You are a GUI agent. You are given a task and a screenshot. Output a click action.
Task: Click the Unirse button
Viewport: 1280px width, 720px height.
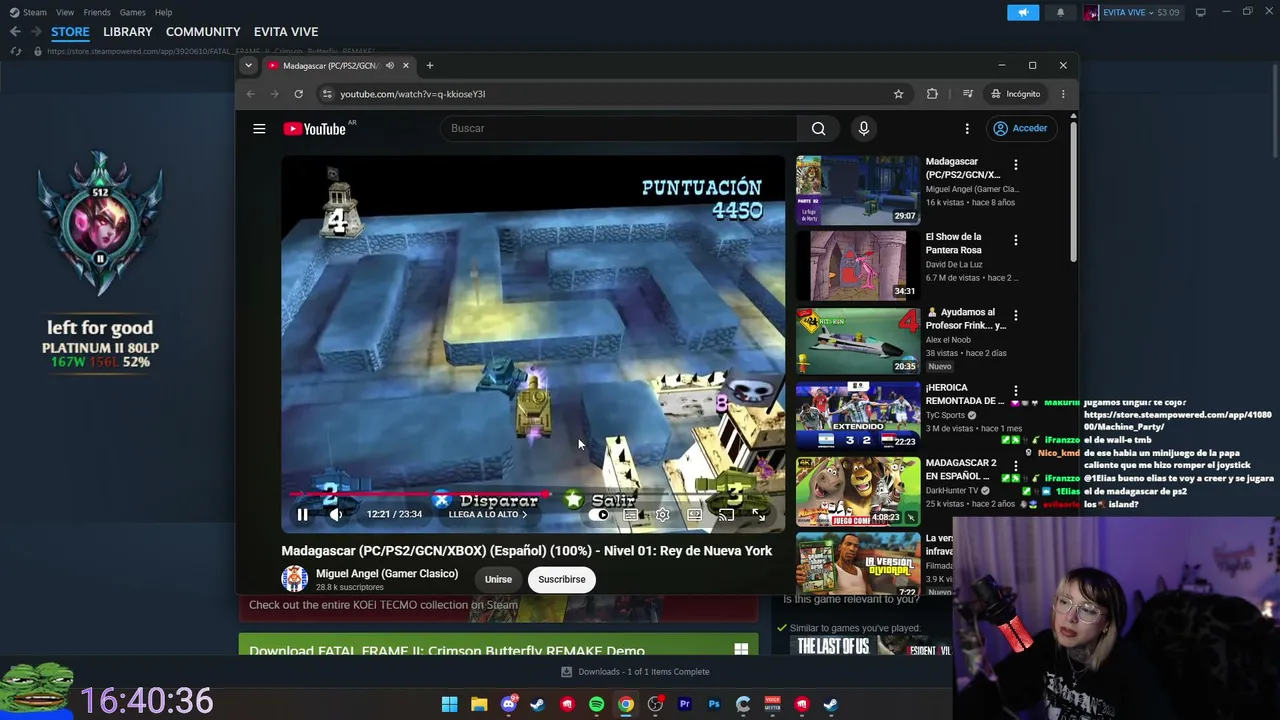(498, 579)
